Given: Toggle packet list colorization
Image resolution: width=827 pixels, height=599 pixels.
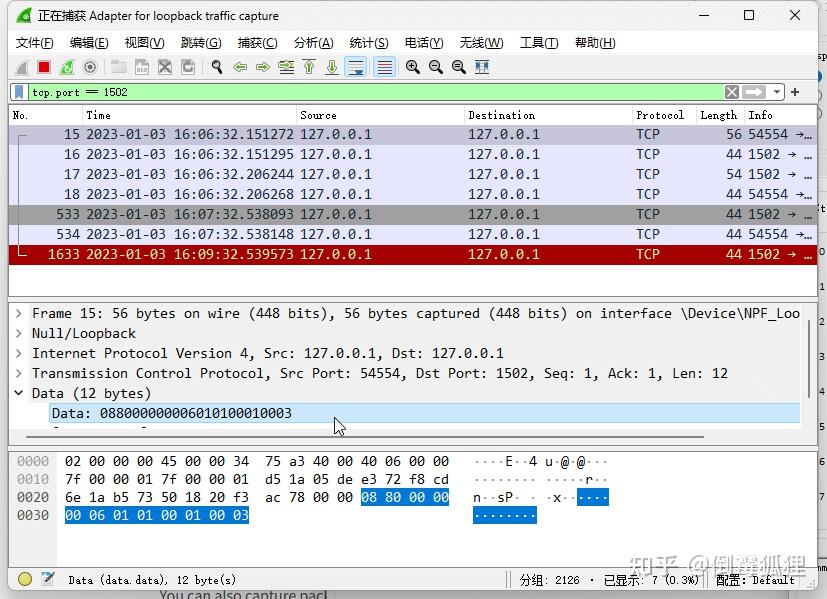Looking at the screenshot, I should (x=384, y=67).
